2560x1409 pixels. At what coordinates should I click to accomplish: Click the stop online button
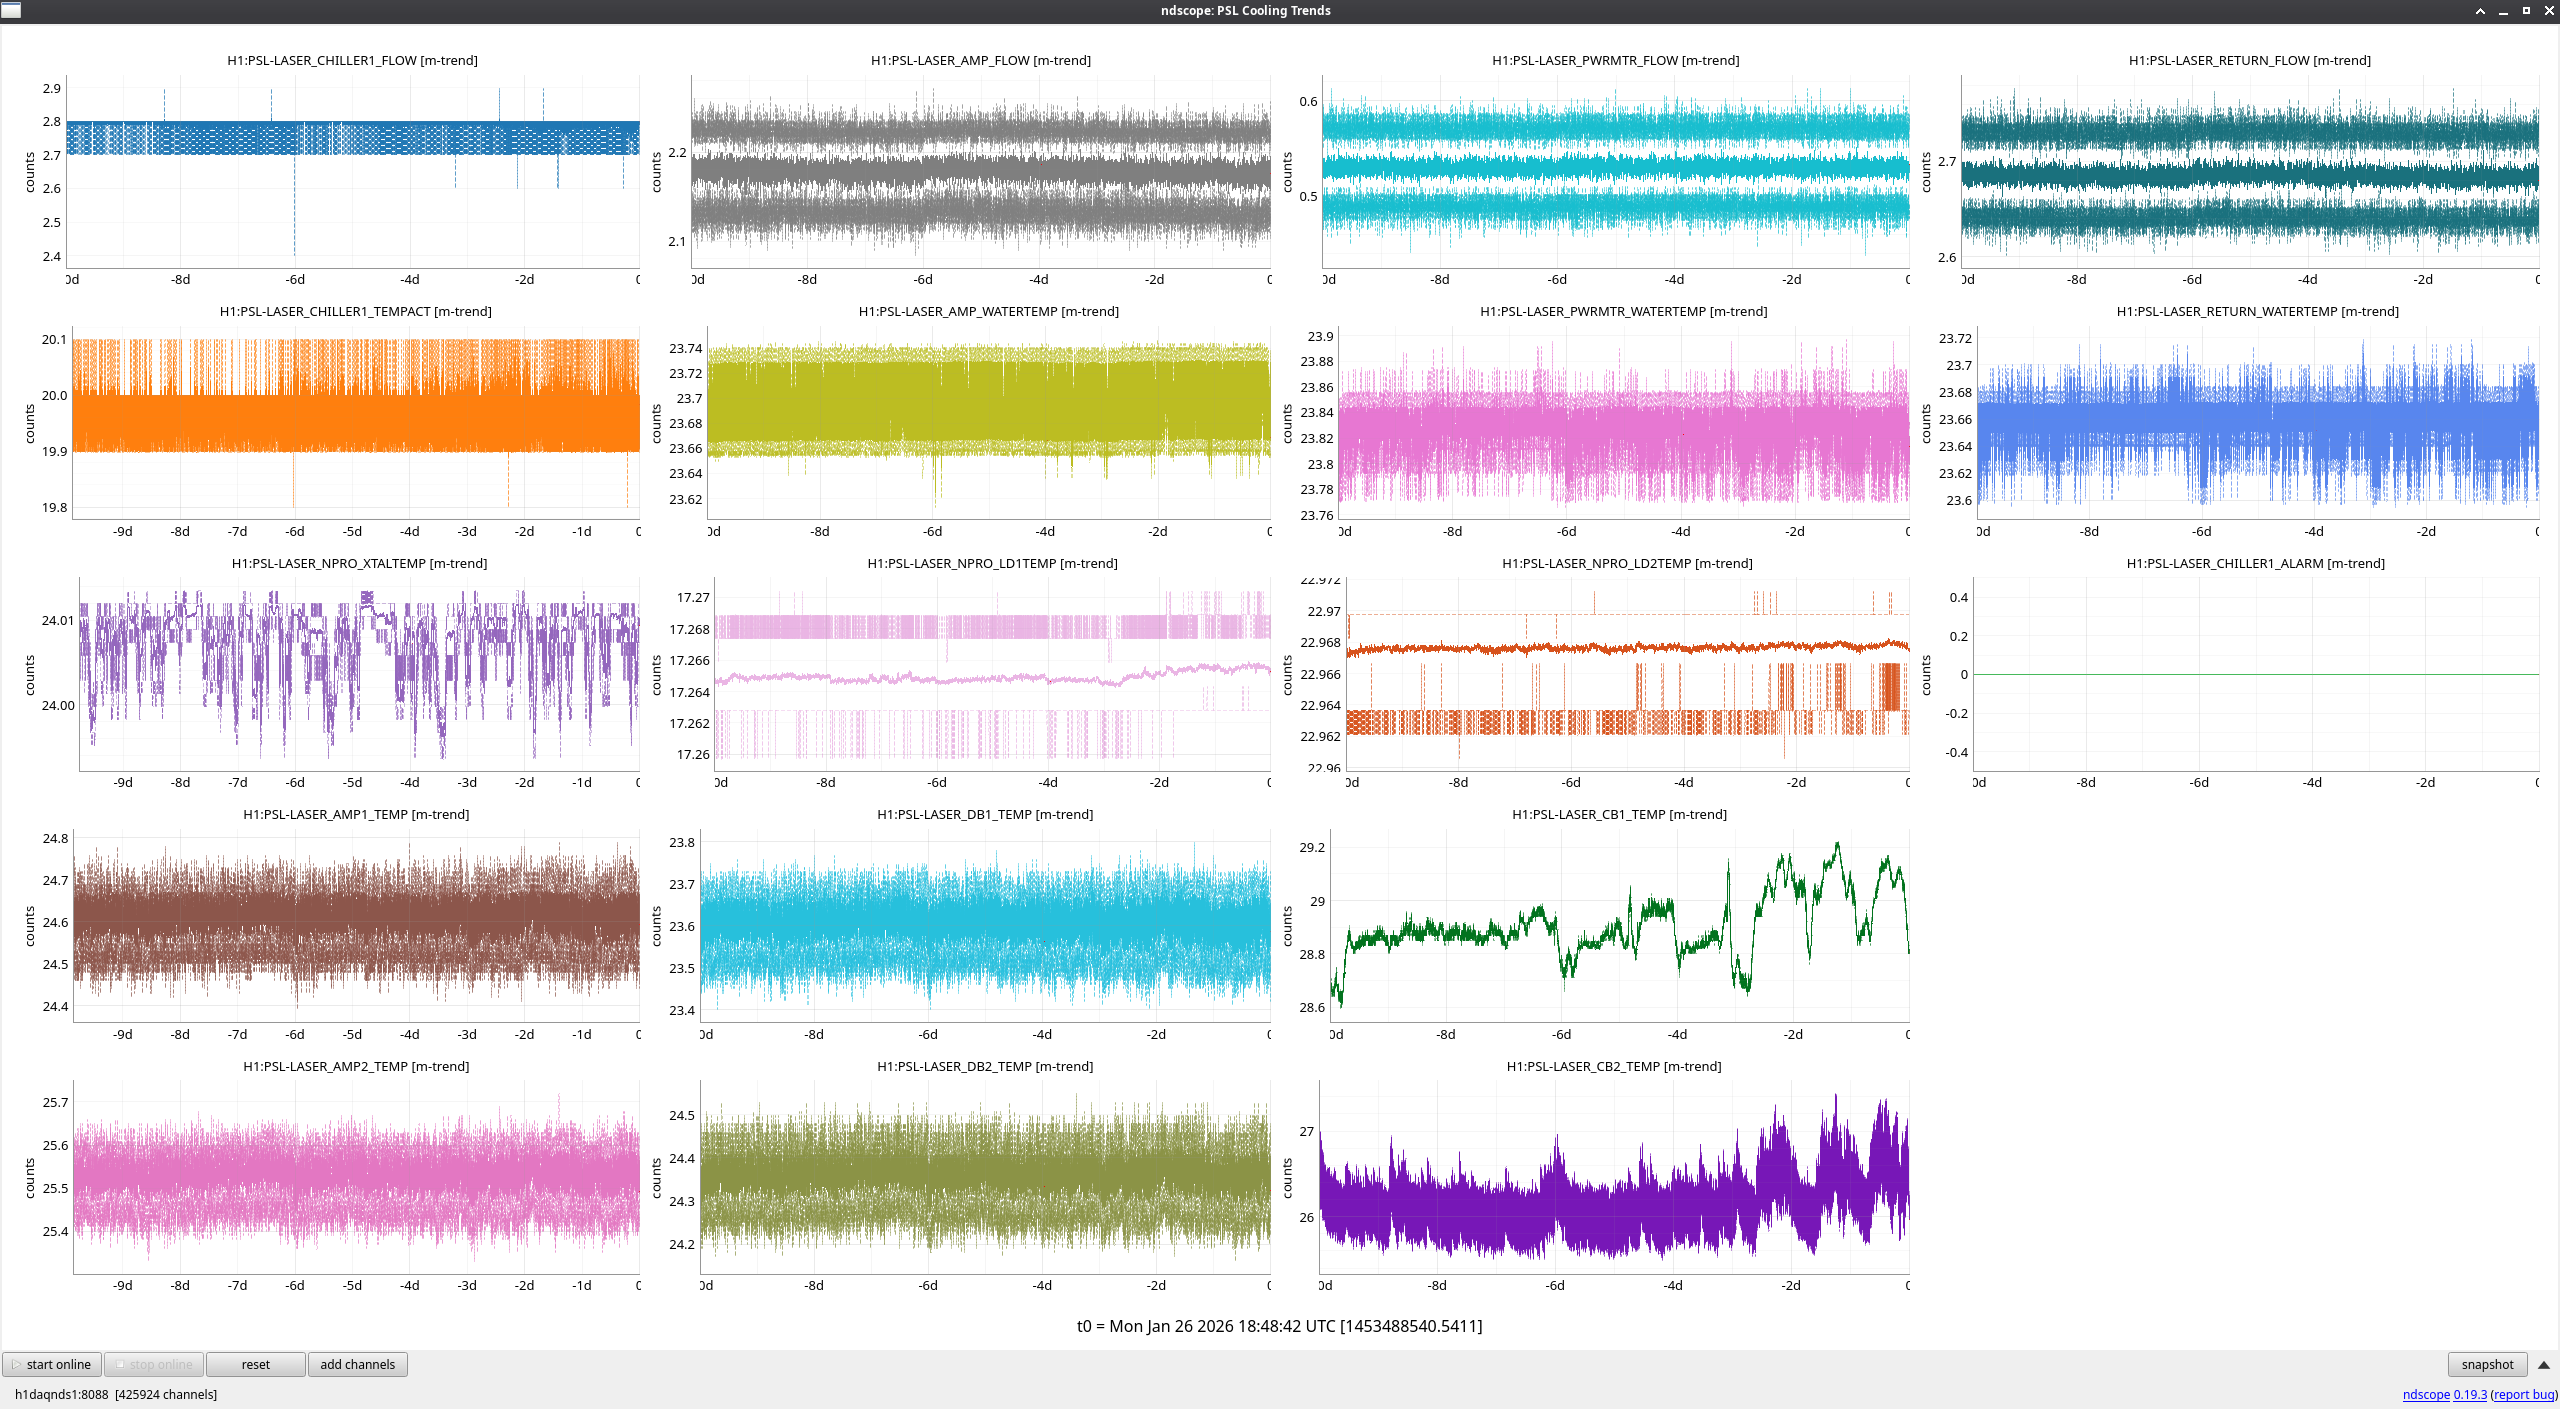click(154, 1364)
